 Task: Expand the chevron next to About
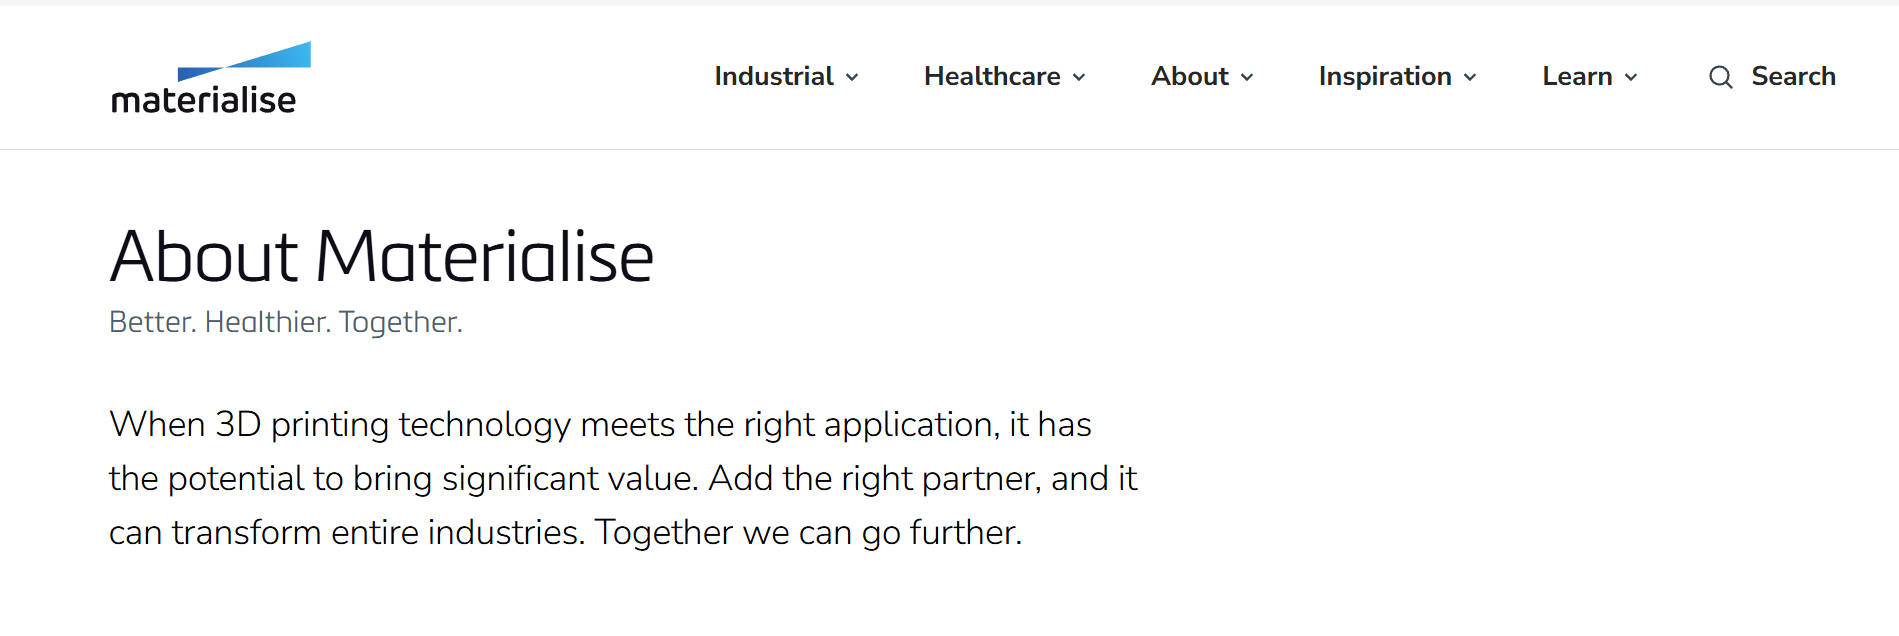point(1247,78)
